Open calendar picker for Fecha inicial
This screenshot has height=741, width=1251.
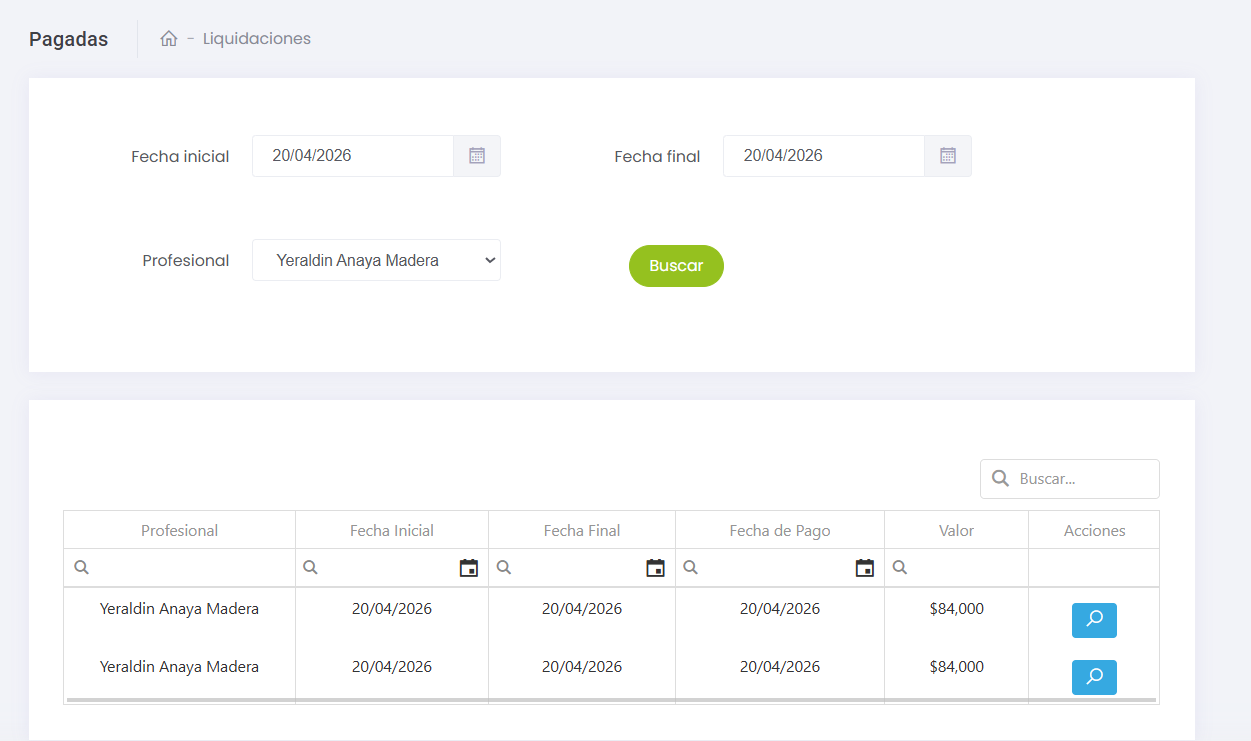[477, 156]
